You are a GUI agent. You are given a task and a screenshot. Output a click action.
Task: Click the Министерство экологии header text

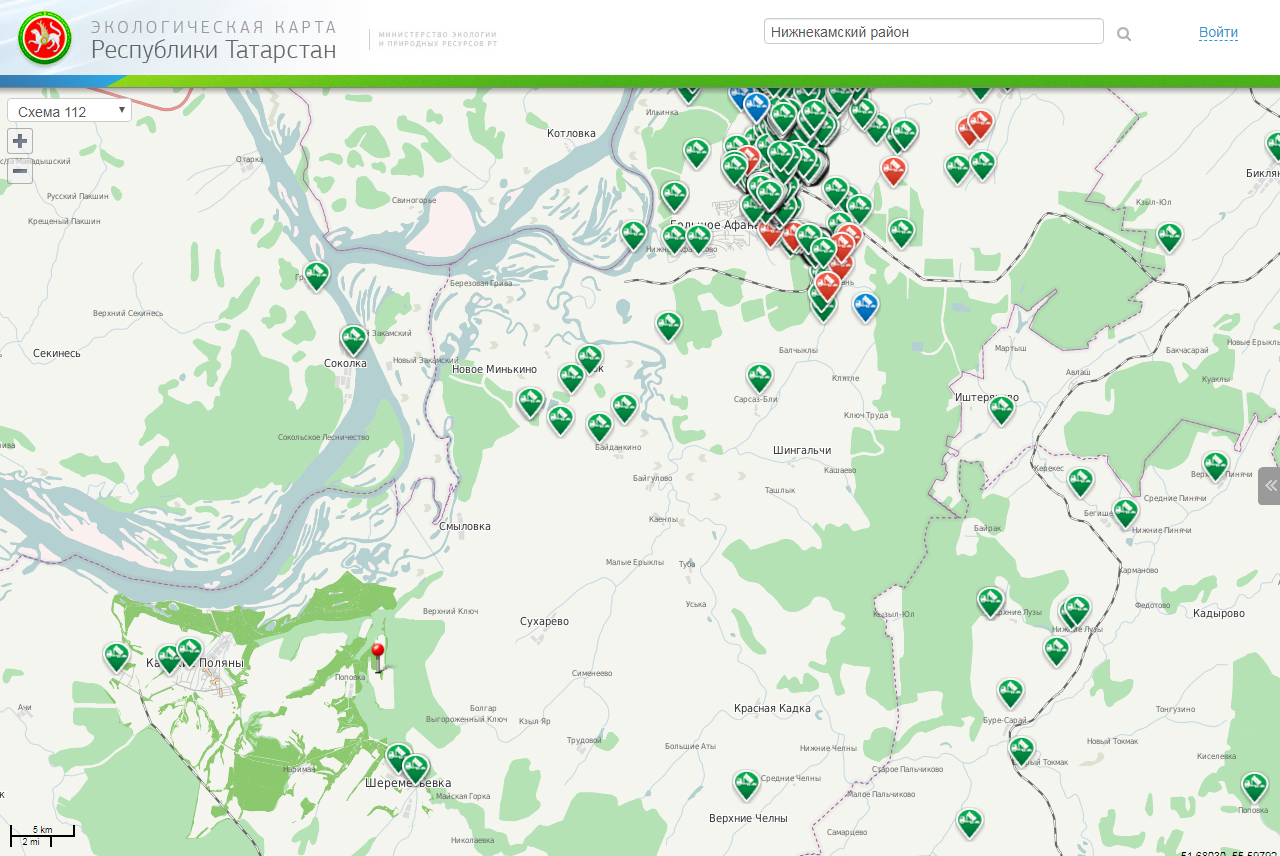[438, 39]
